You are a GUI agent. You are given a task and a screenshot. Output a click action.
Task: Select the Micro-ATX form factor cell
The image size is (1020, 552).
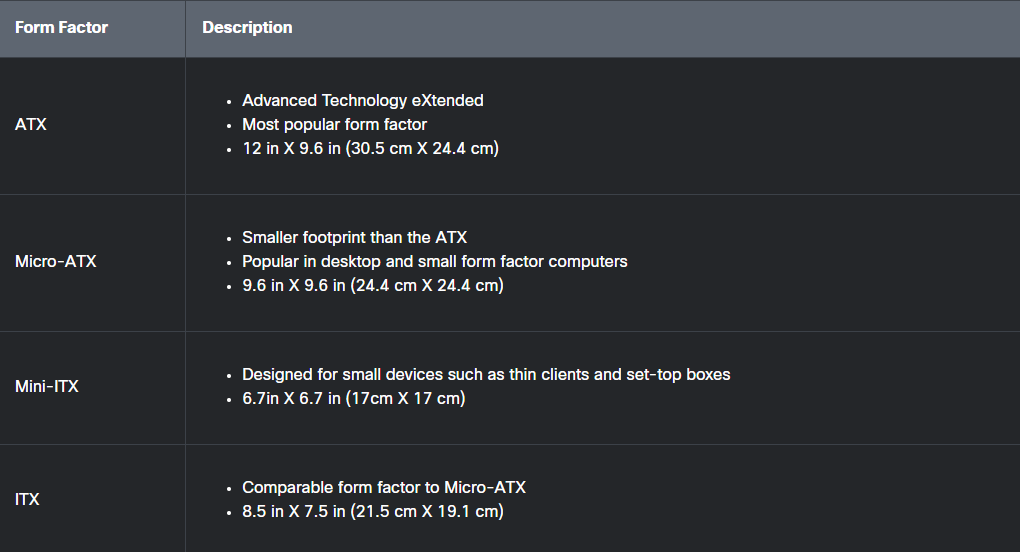(92, 263)
